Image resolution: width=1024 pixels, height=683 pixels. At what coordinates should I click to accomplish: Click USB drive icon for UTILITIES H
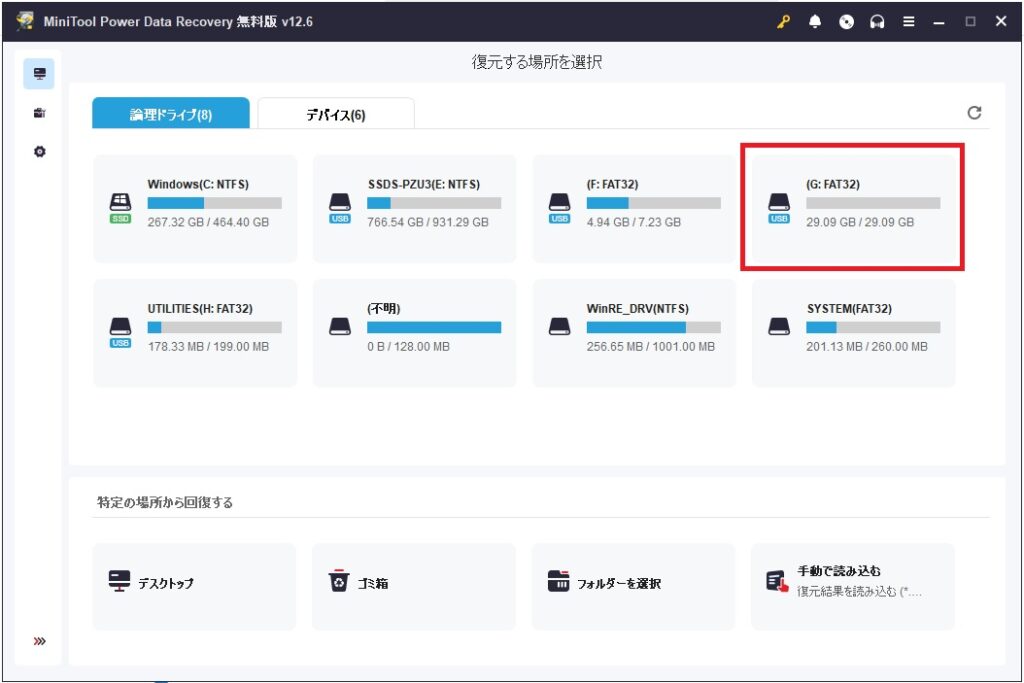coord(120,332)
